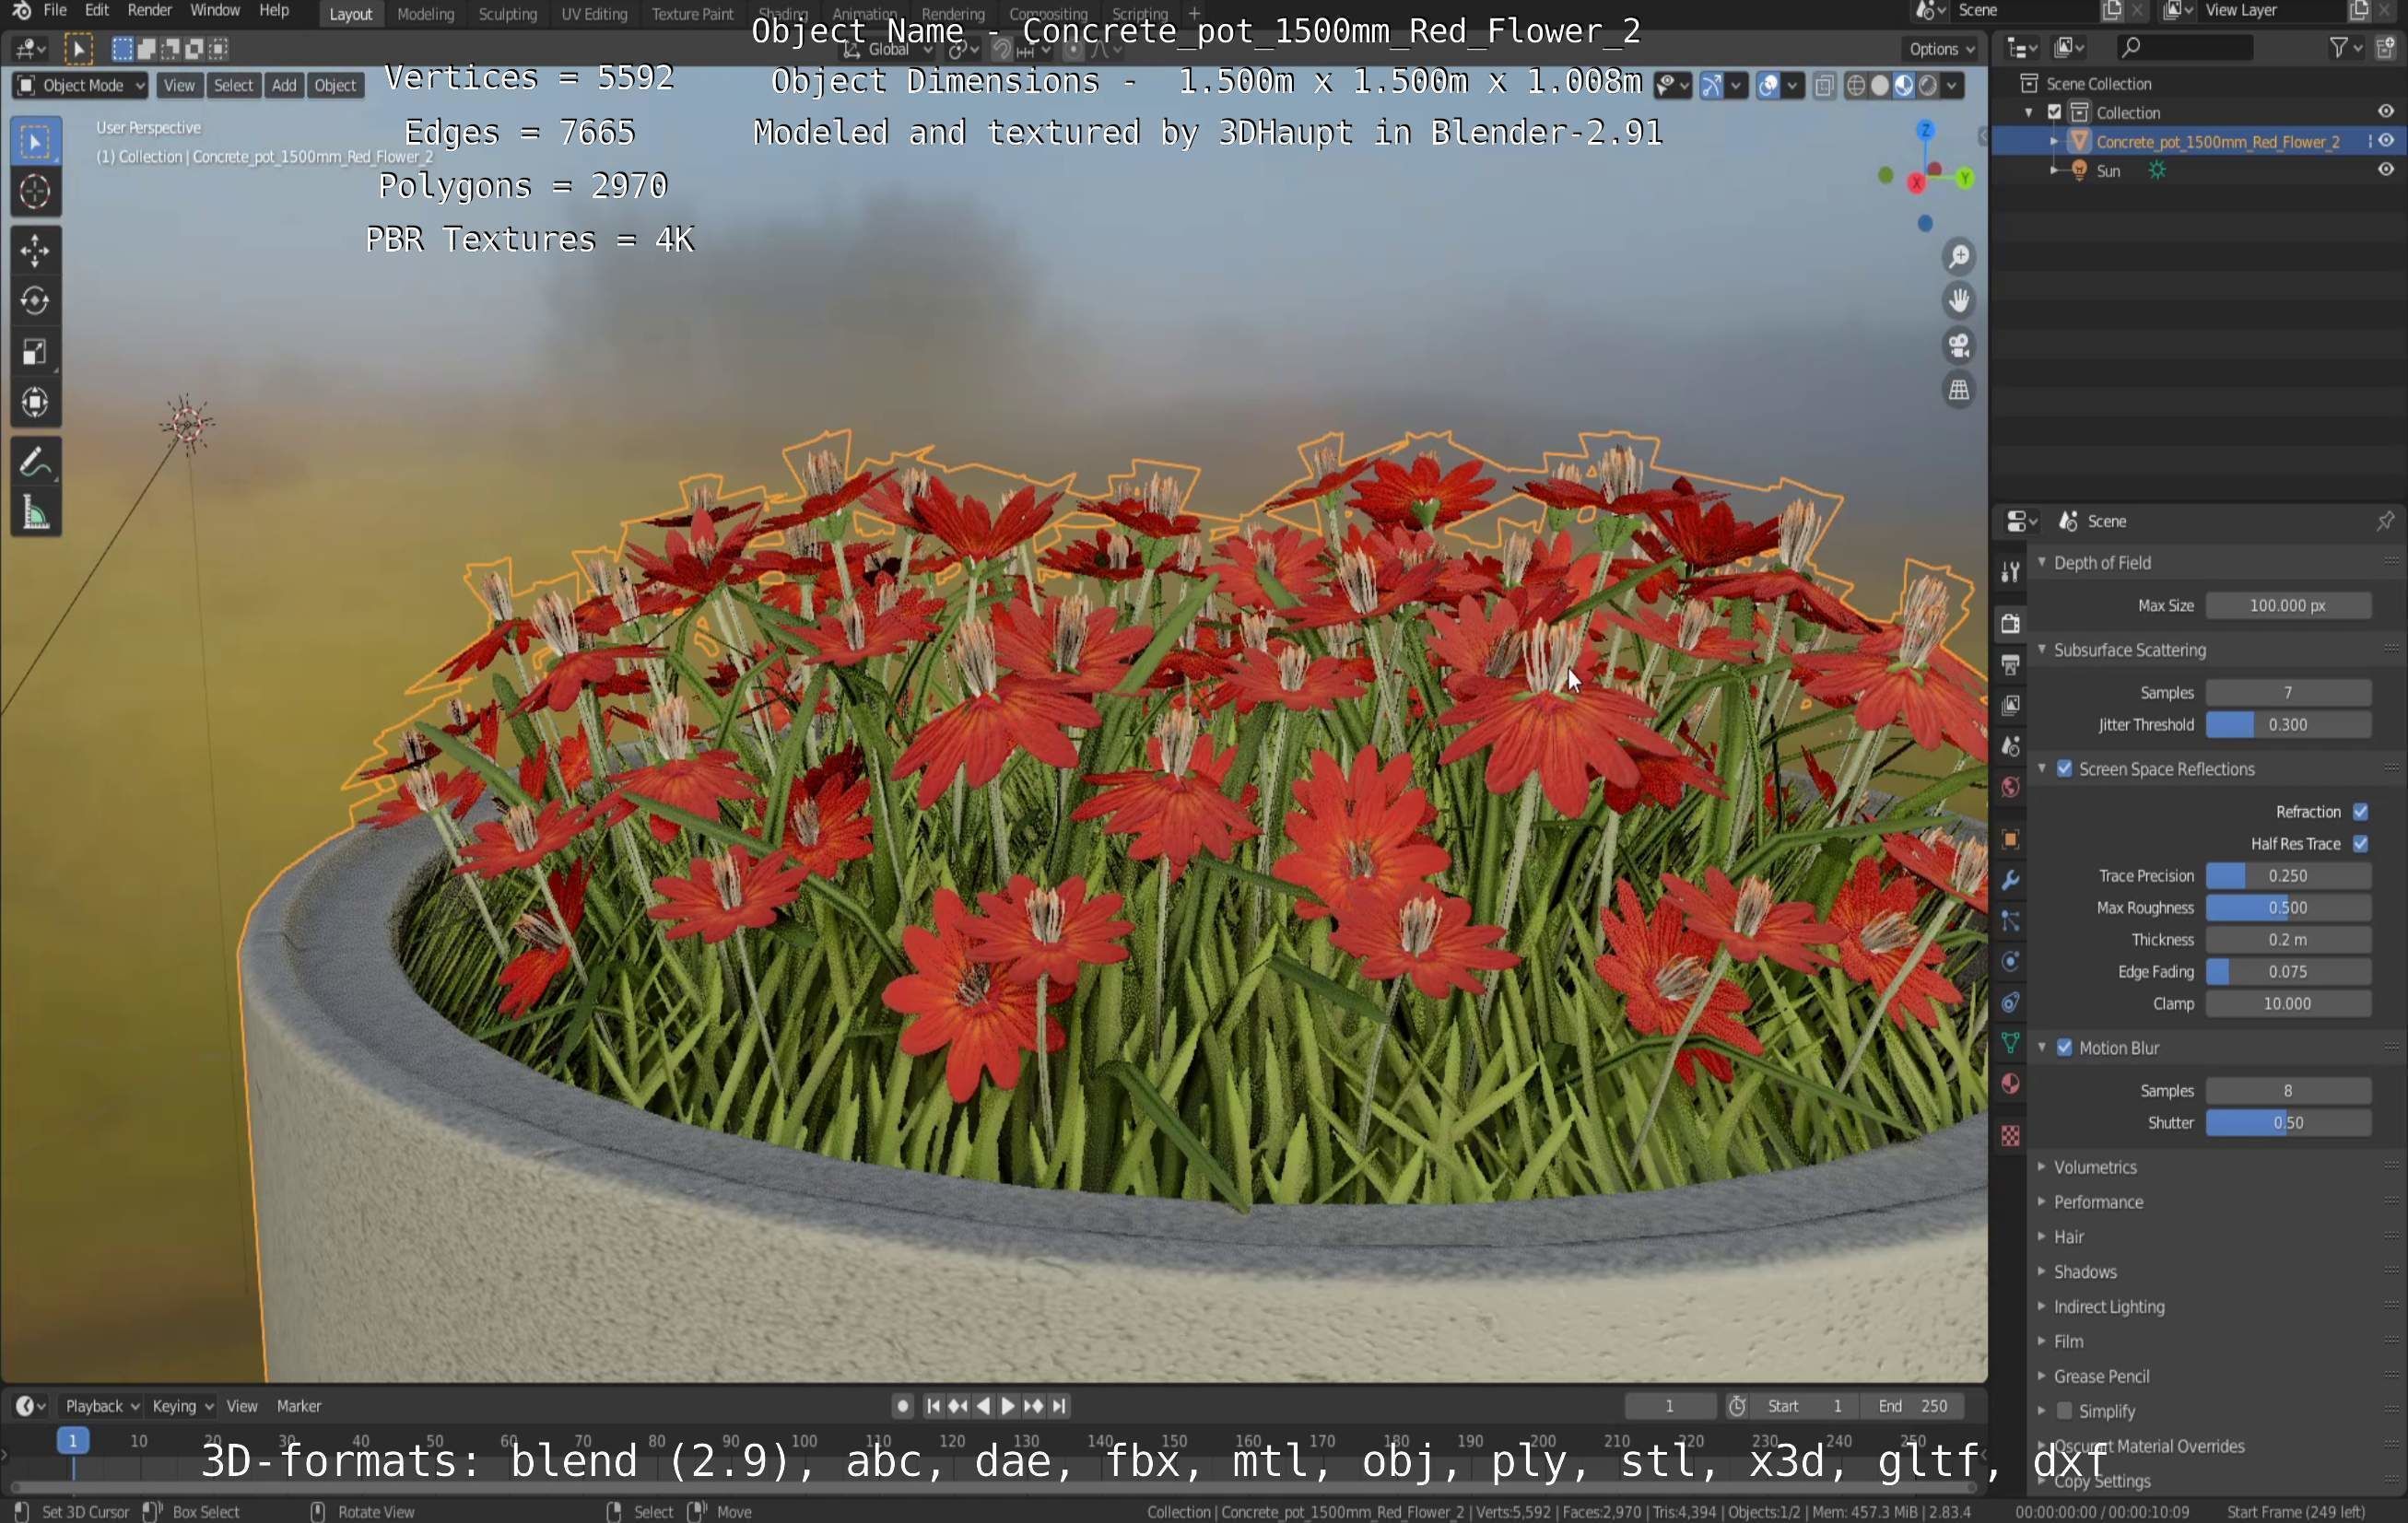Click the timeline Marker menu button

click(299, 1406)
